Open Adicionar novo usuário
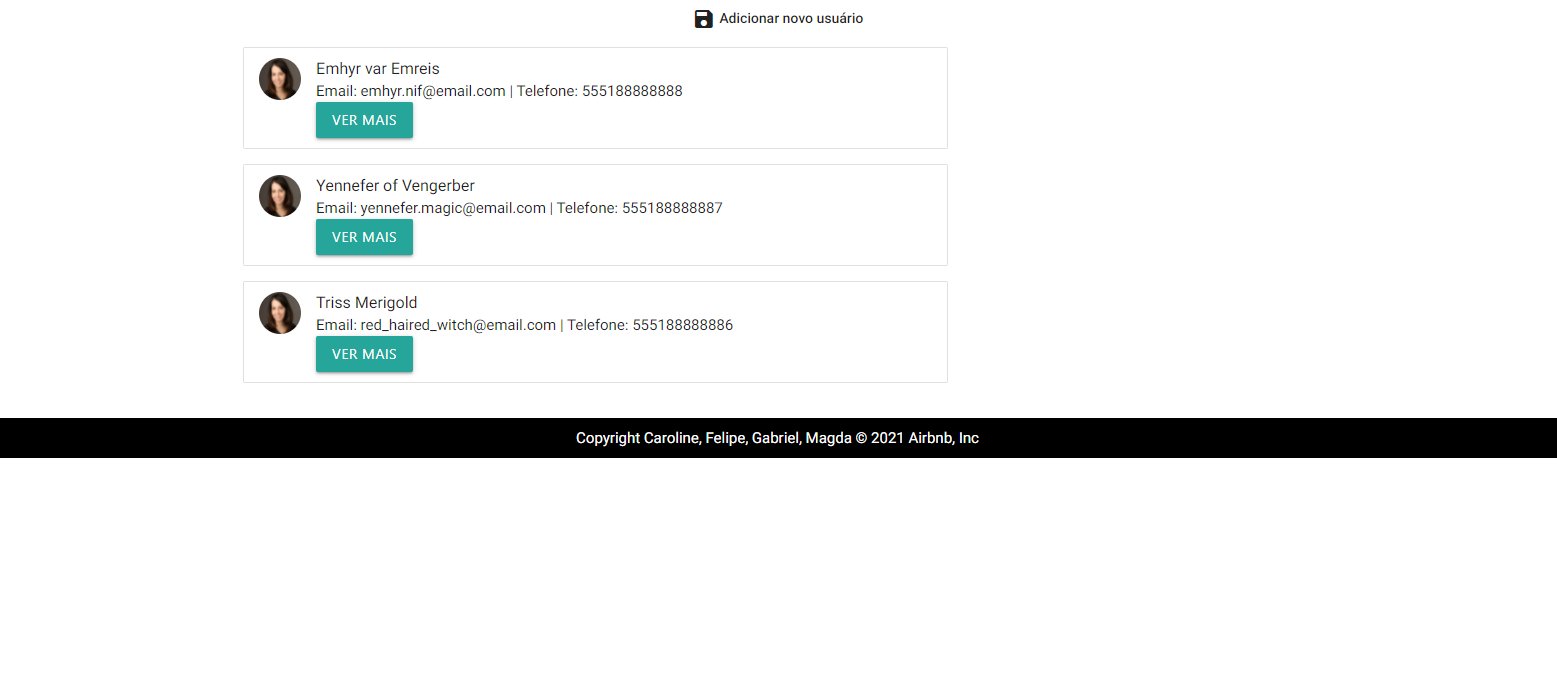This screenshot has height=700, width=1557. click(791, 18)
